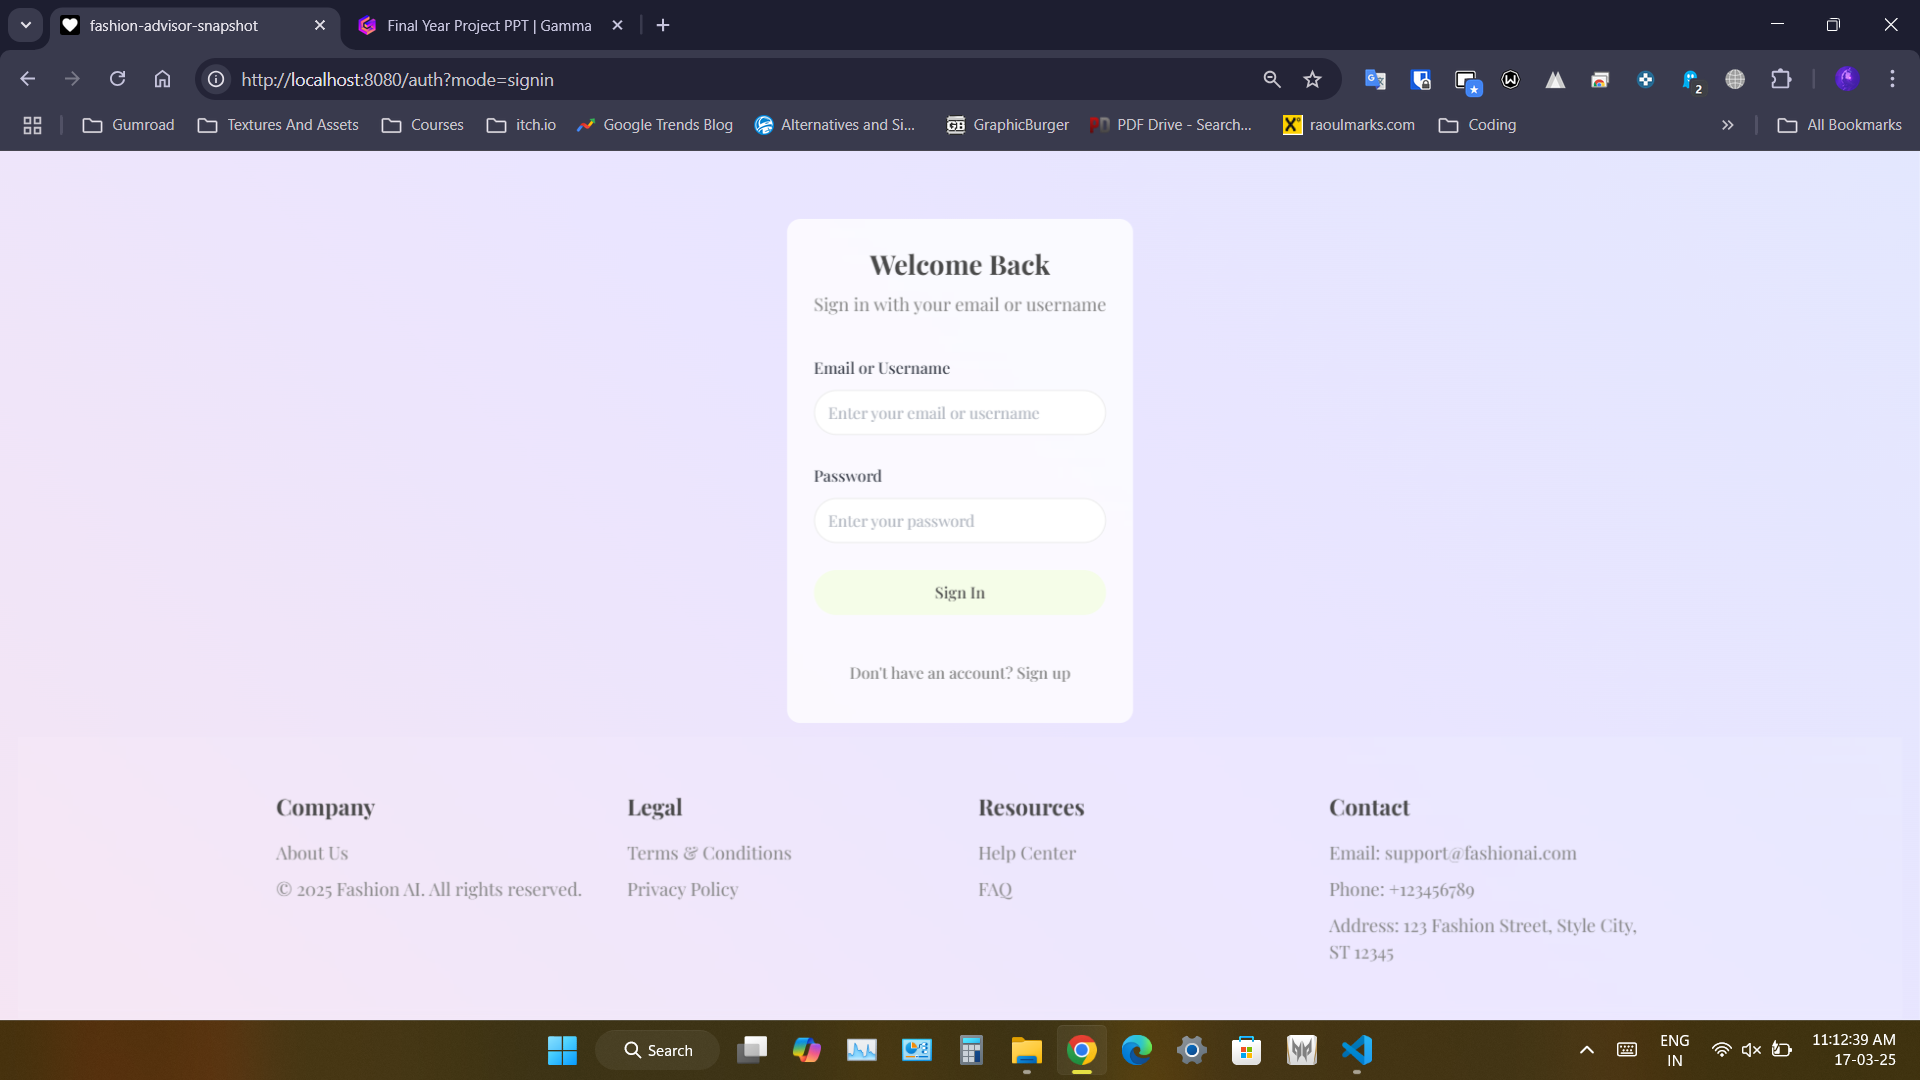1920x1080 pixels.
Task: Reload the page using the refresh icon
Action: coord(117,79)
